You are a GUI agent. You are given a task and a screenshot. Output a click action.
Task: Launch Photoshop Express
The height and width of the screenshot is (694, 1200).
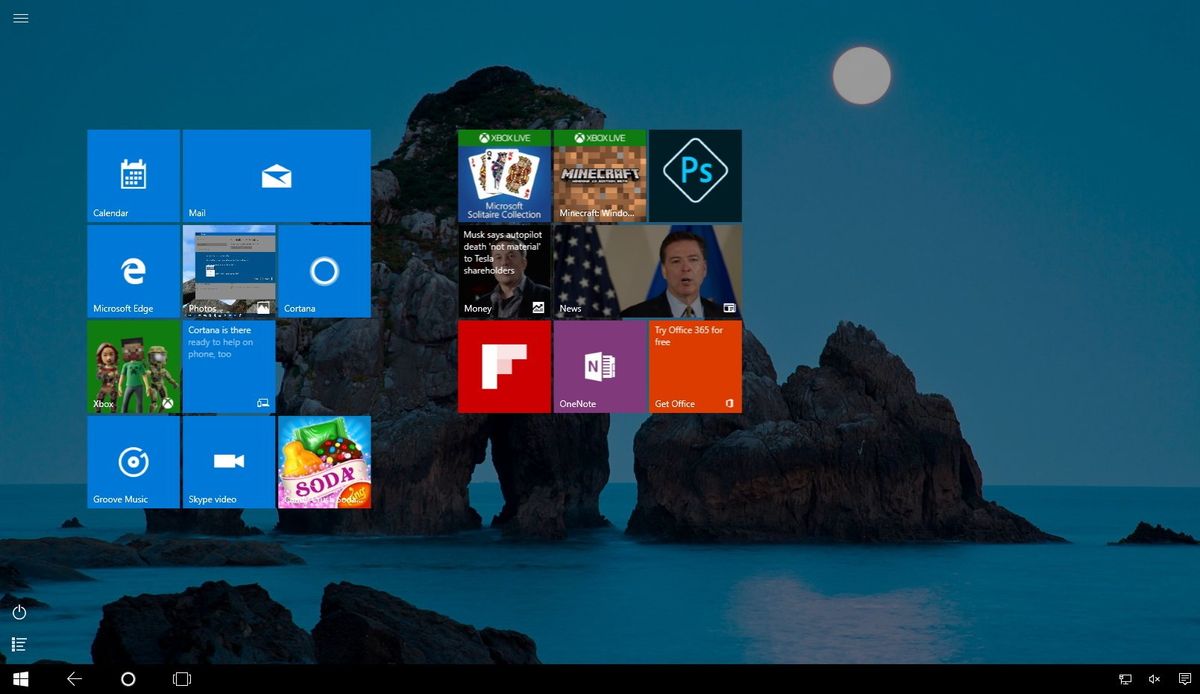pos(695,175)
